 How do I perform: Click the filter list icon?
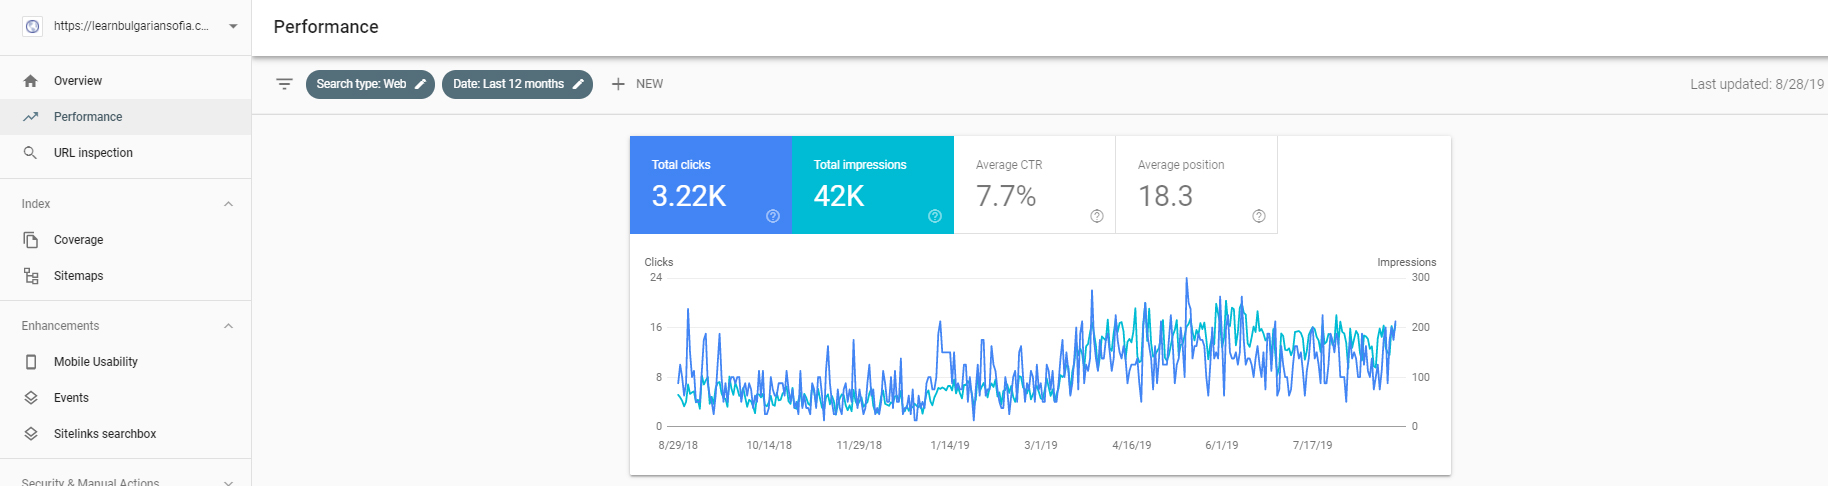pyautogui.click(x=284, y=84)
